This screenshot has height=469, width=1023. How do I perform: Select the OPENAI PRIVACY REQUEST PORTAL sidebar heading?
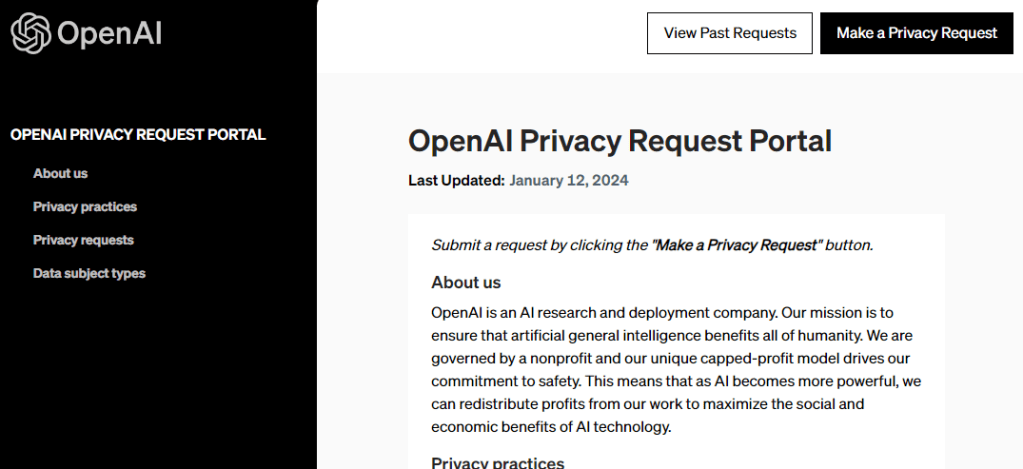138,134
